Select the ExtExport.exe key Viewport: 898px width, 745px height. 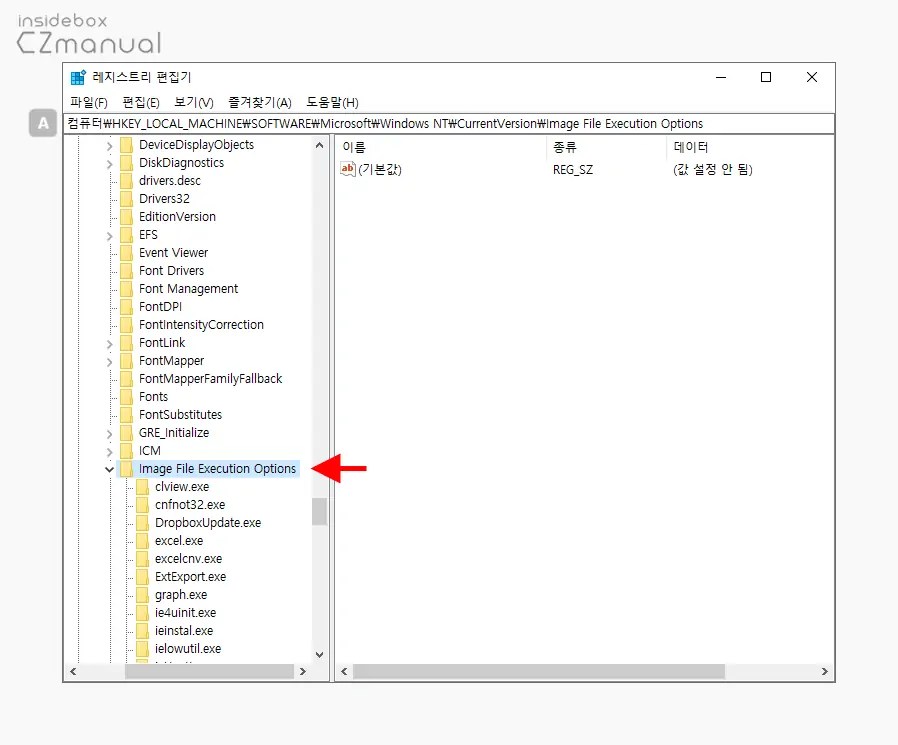(191, 577)
